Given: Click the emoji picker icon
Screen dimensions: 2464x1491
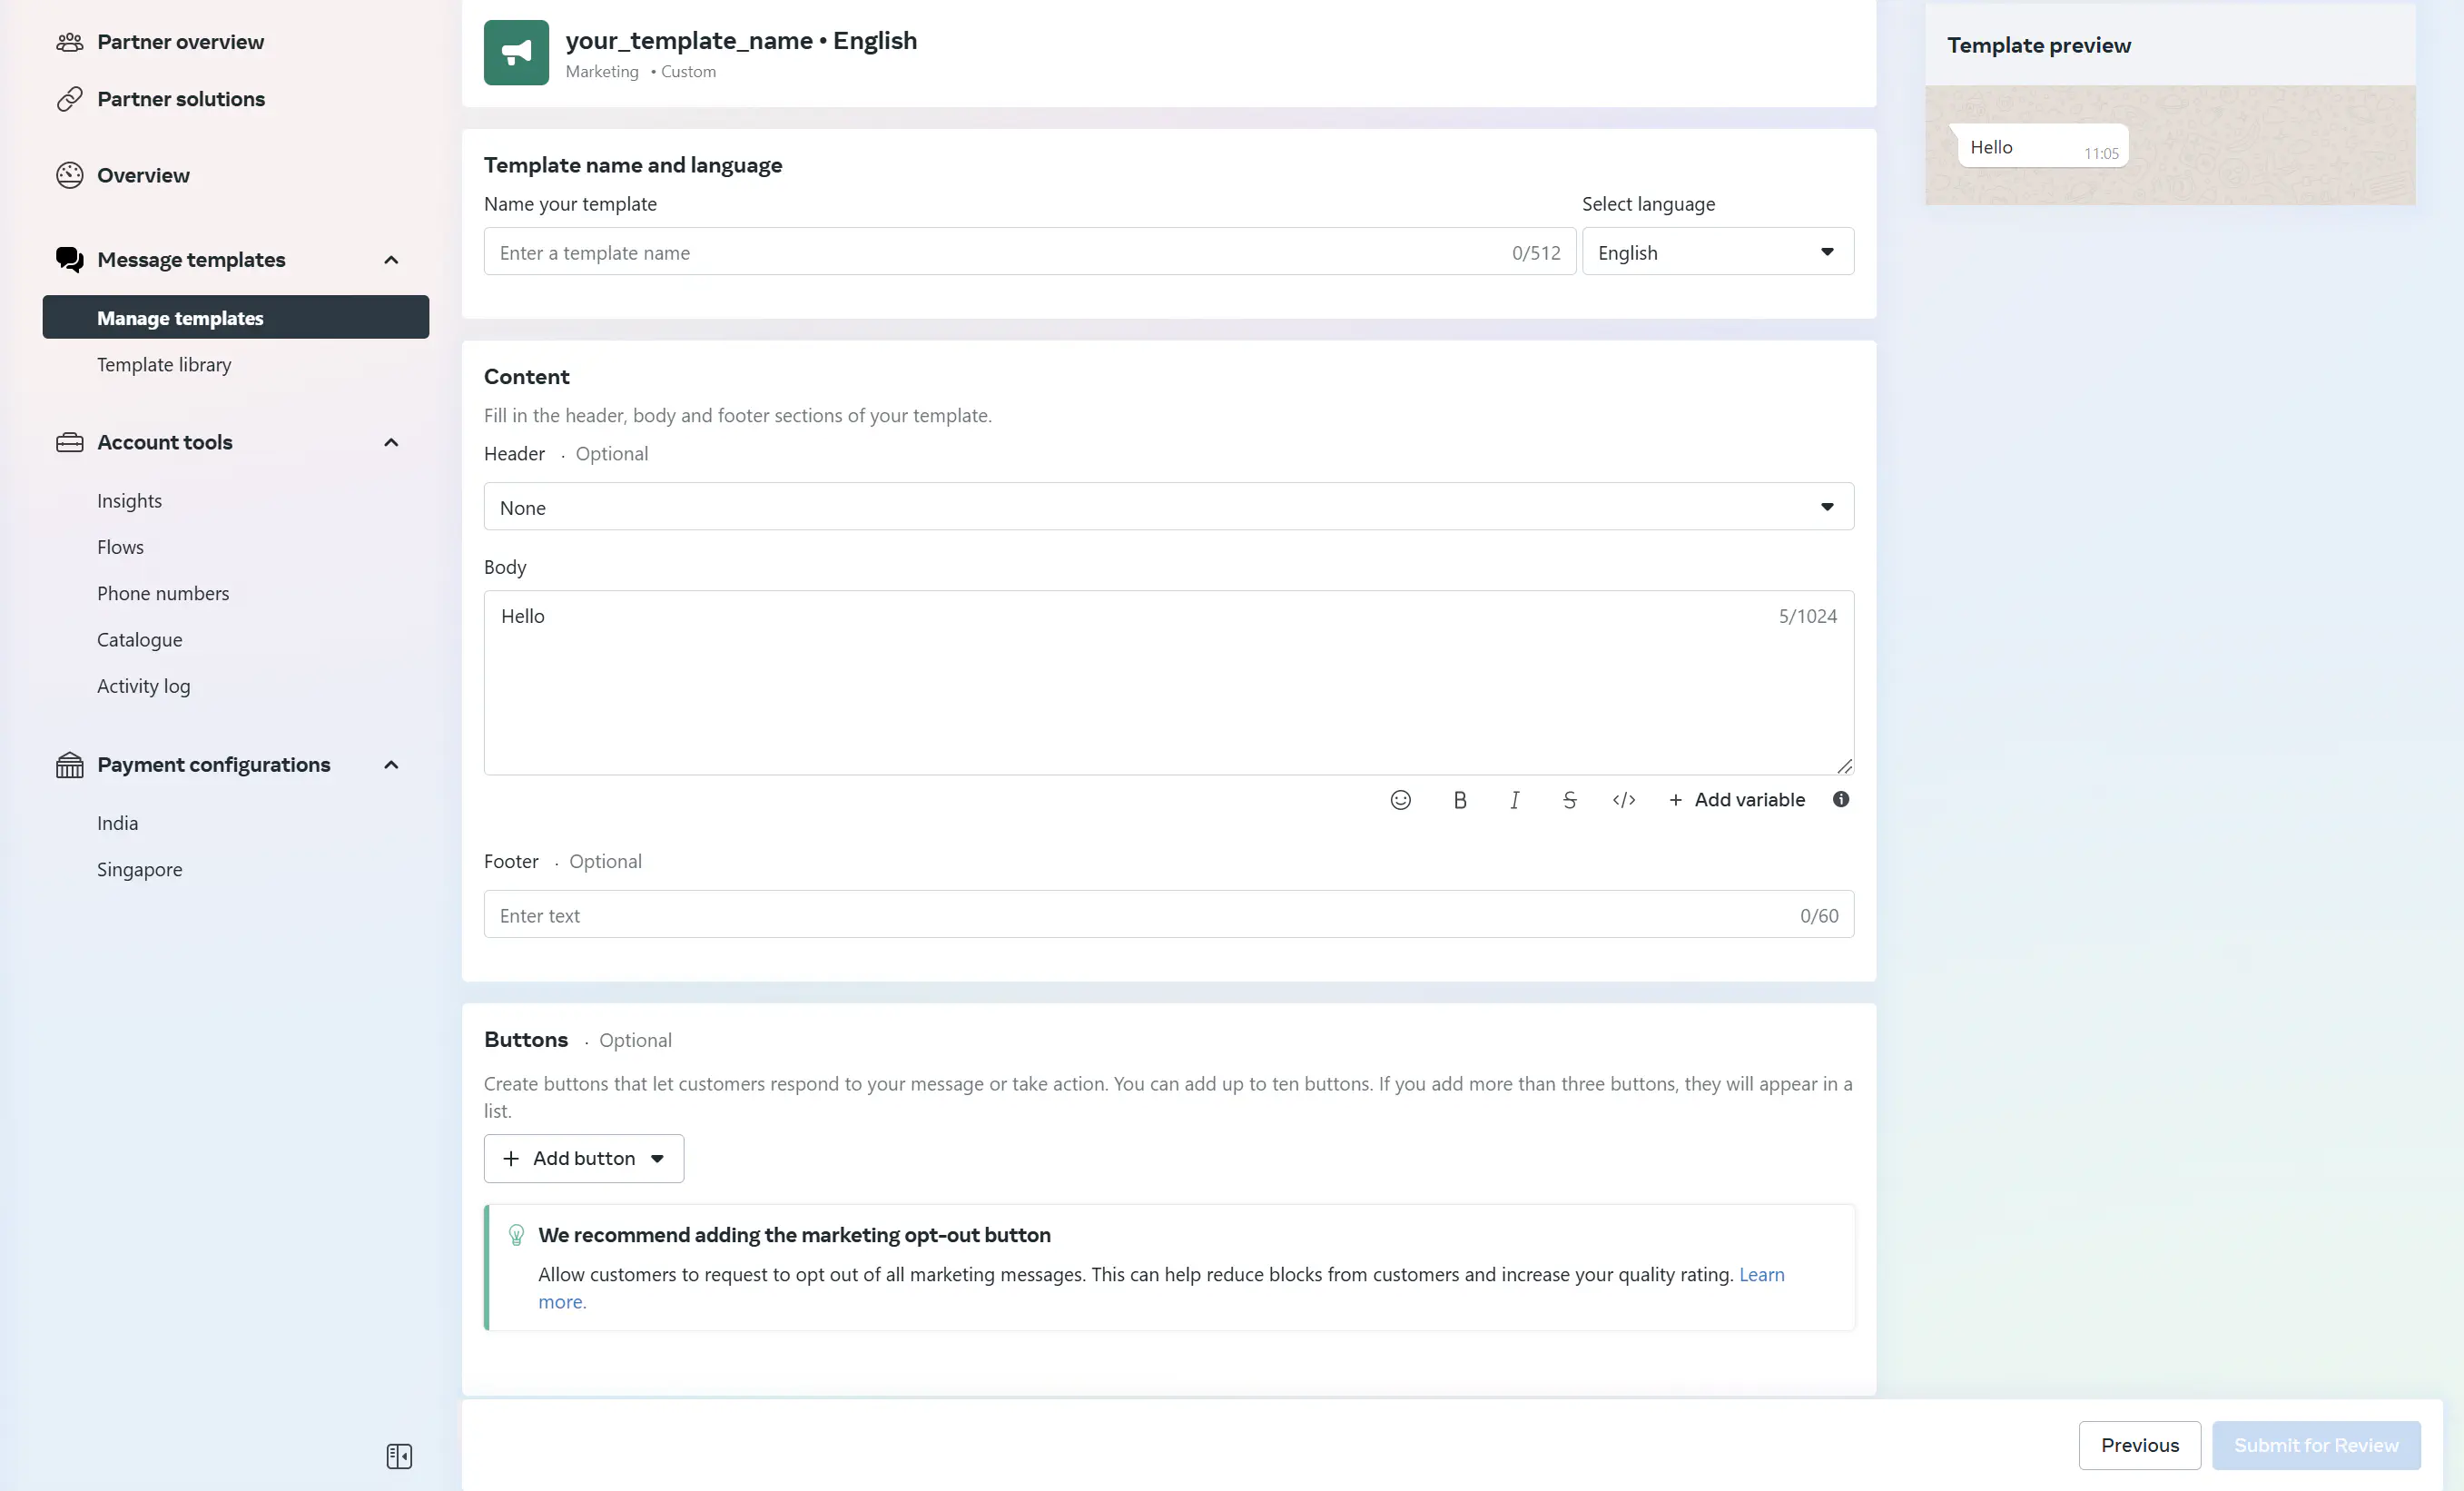Looking at the screenshot, I should tap(1400, 799).
